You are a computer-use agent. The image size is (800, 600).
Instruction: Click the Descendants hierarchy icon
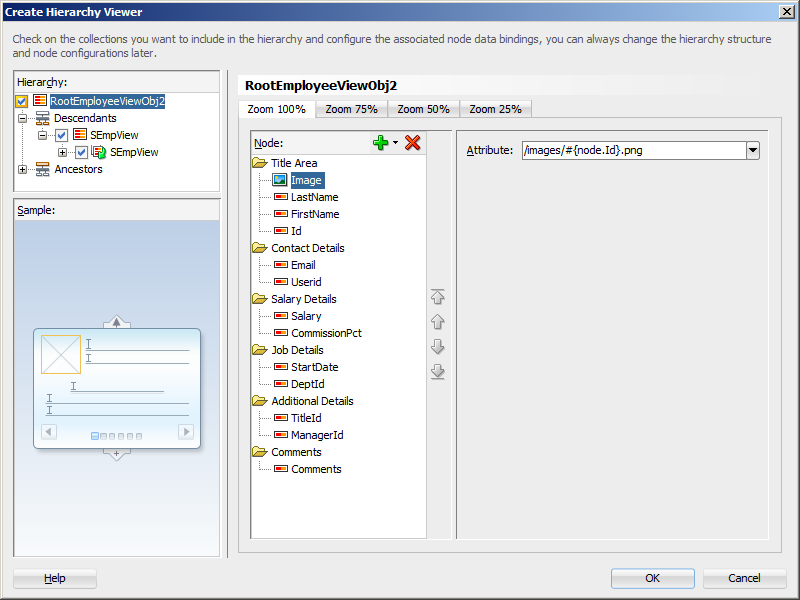coord(42,118)
